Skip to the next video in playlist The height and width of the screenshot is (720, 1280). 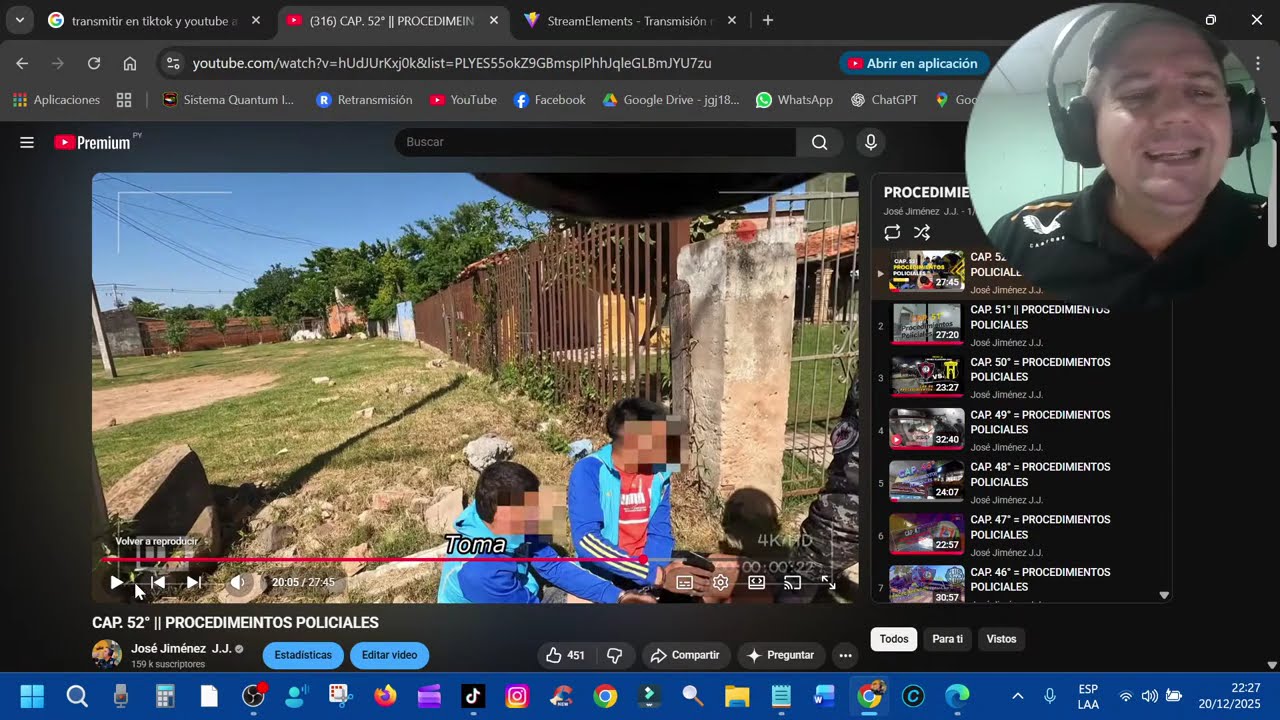click(194, 582)
